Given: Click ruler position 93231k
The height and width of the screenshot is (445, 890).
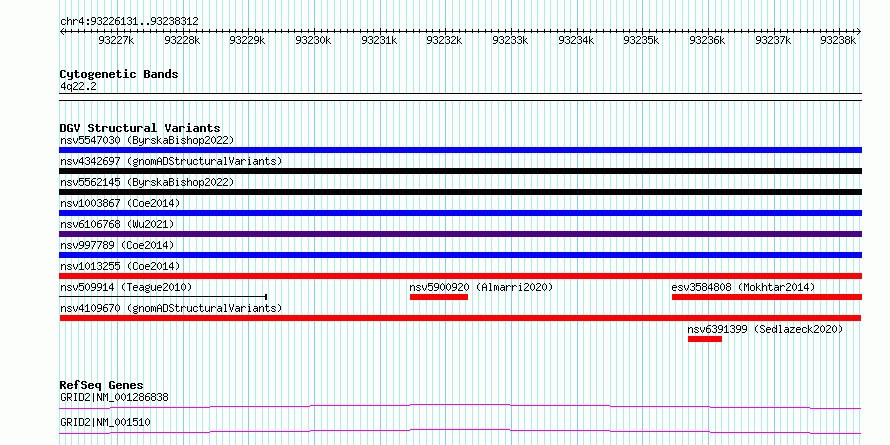Looking at the screenshot, I should [x=379, y=40].
